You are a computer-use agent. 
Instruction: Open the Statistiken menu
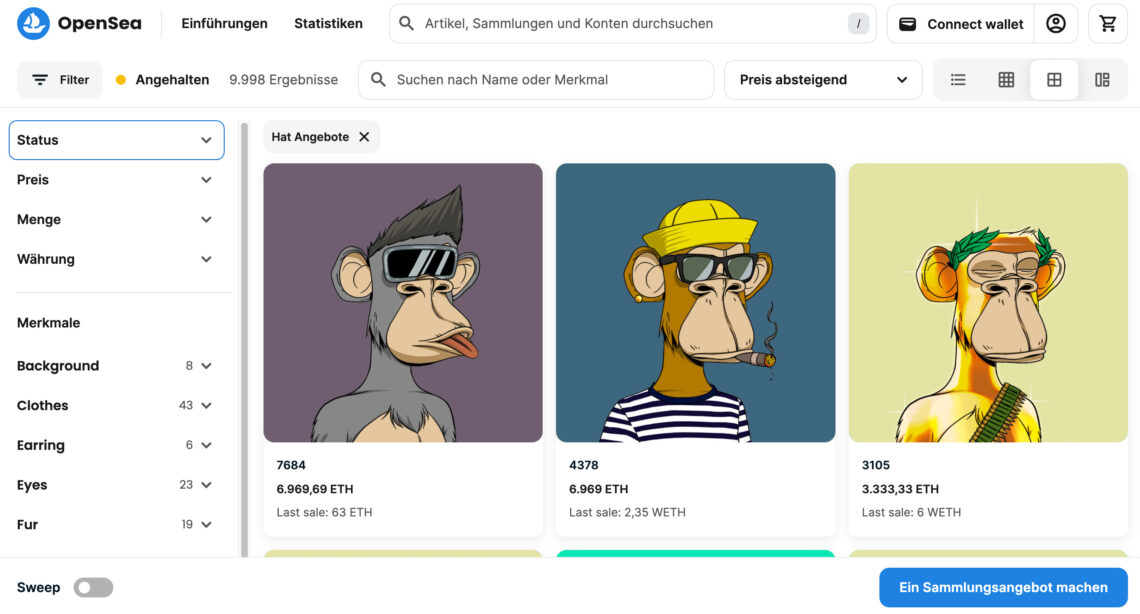pos(328,23)
